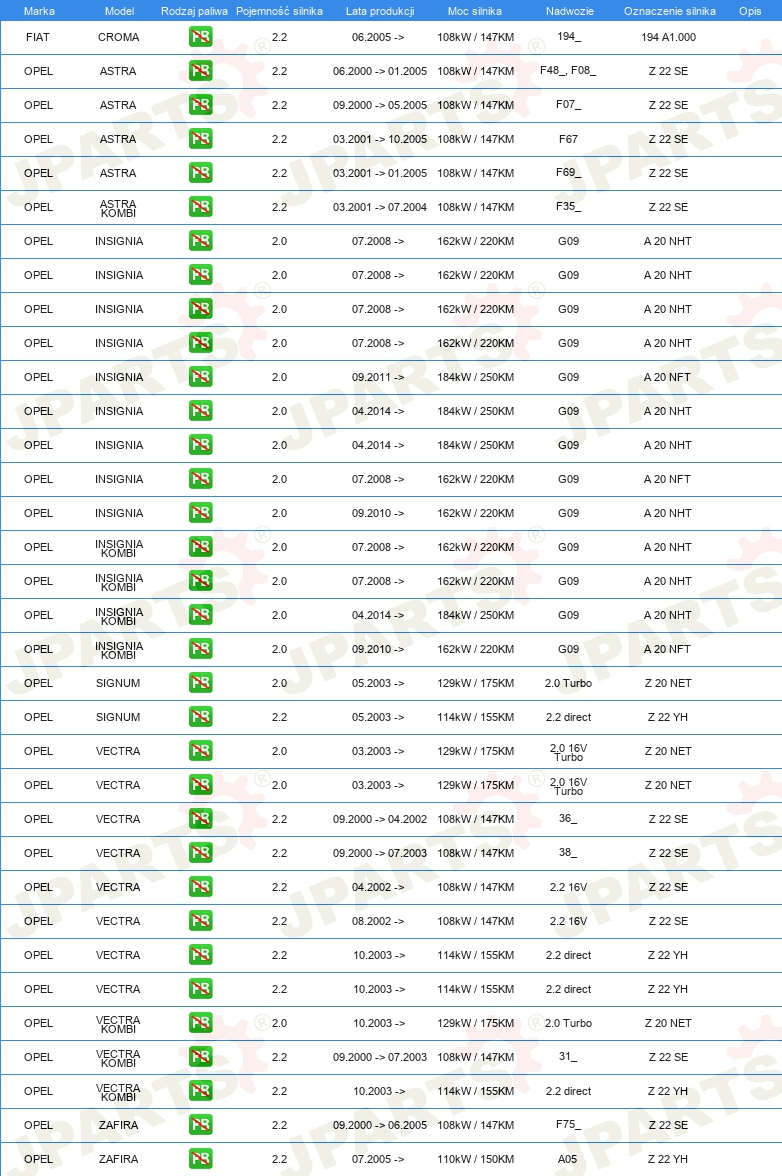Click fuel icon in VECTRA 36_ row
Image resolution: width=782 pixels, height=1176 pixels.
pyautogui.click(x=200, y=819)
